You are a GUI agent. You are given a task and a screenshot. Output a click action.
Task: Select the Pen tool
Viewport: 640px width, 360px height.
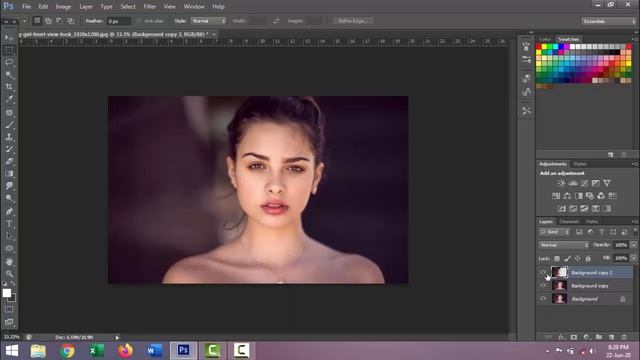9,211
